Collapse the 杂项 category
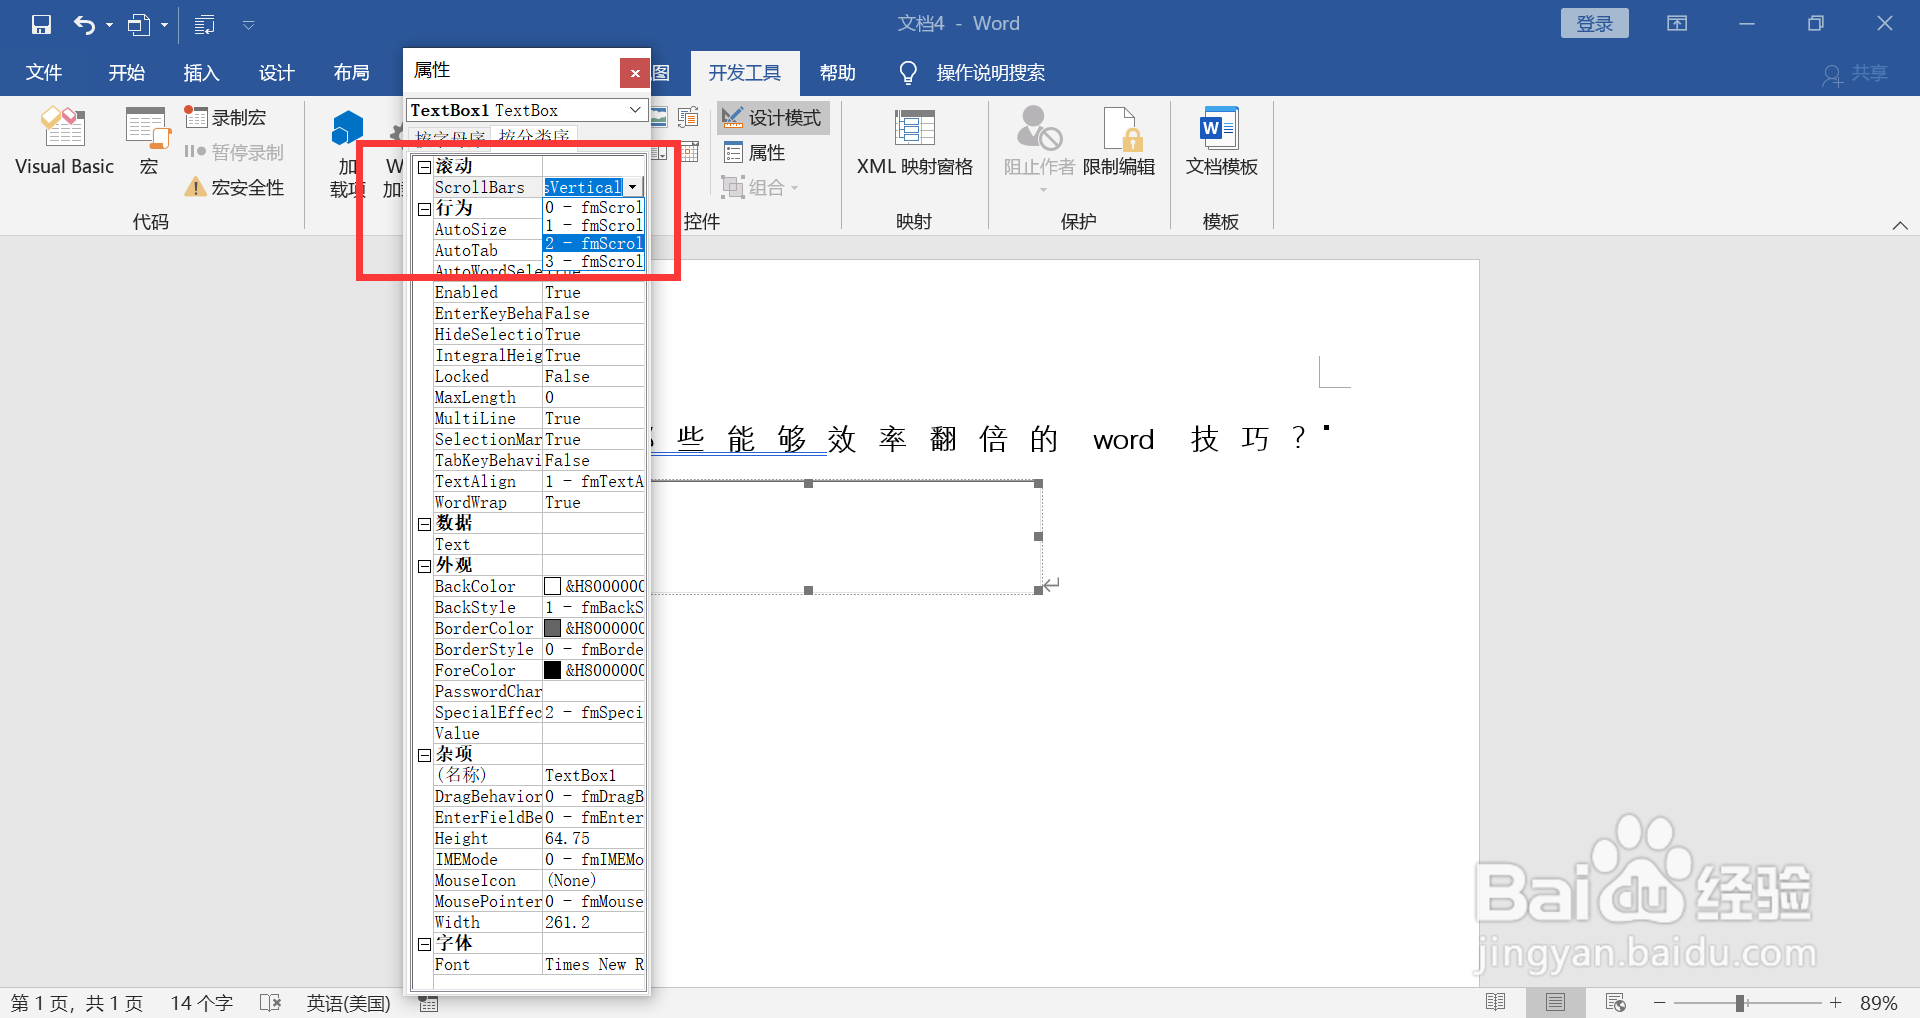This screenshot has height=1018, width=1920. tap(424, 755)
